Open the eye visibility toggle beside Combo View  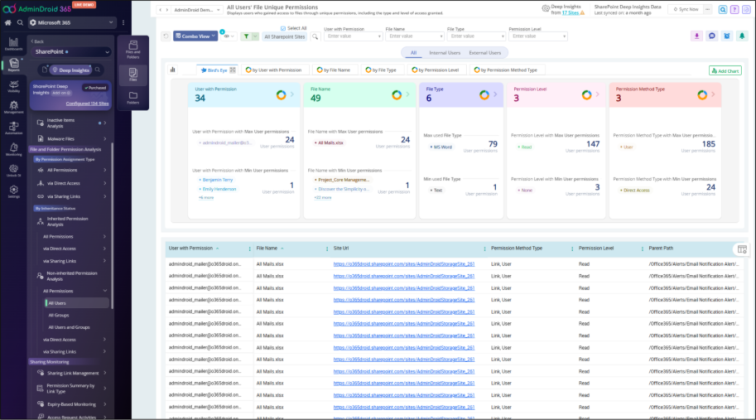(x=228, y=36)
